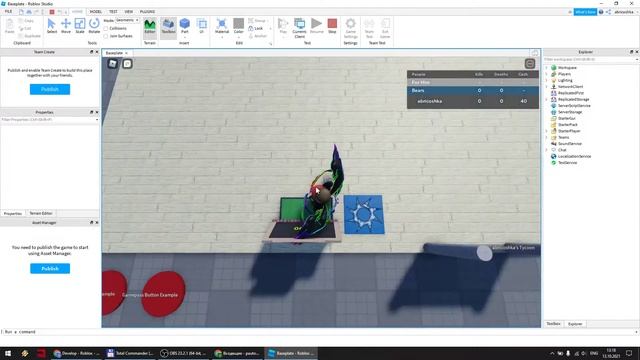Viewport: 640px width, 360px height.
Task: Open the FILE menu
Action: pyautogui.click(x=8, y=12)
